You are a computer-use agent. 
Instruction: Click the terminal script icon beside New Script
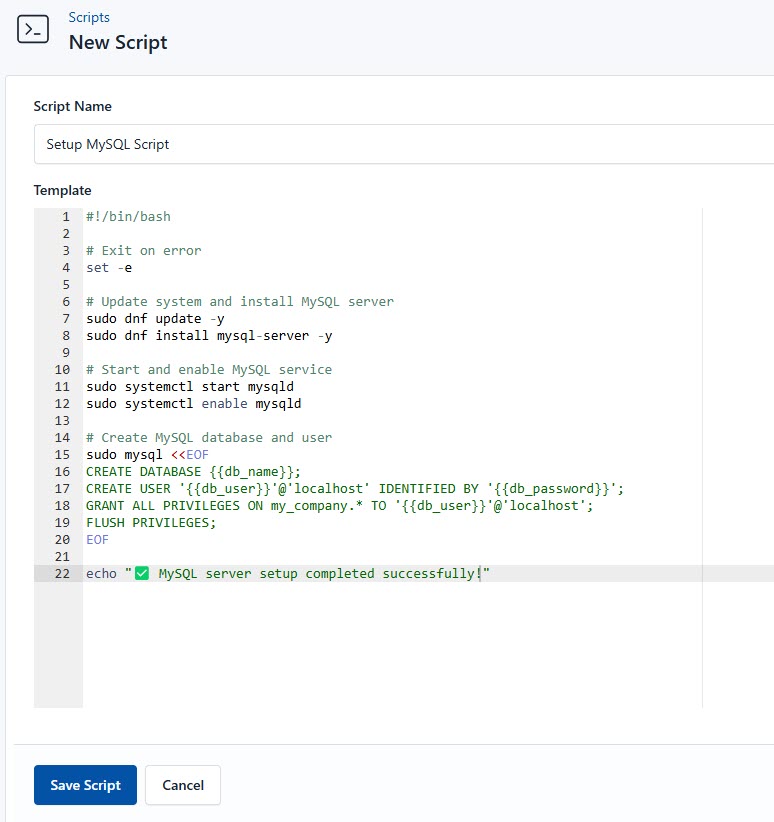coord(33,29)
